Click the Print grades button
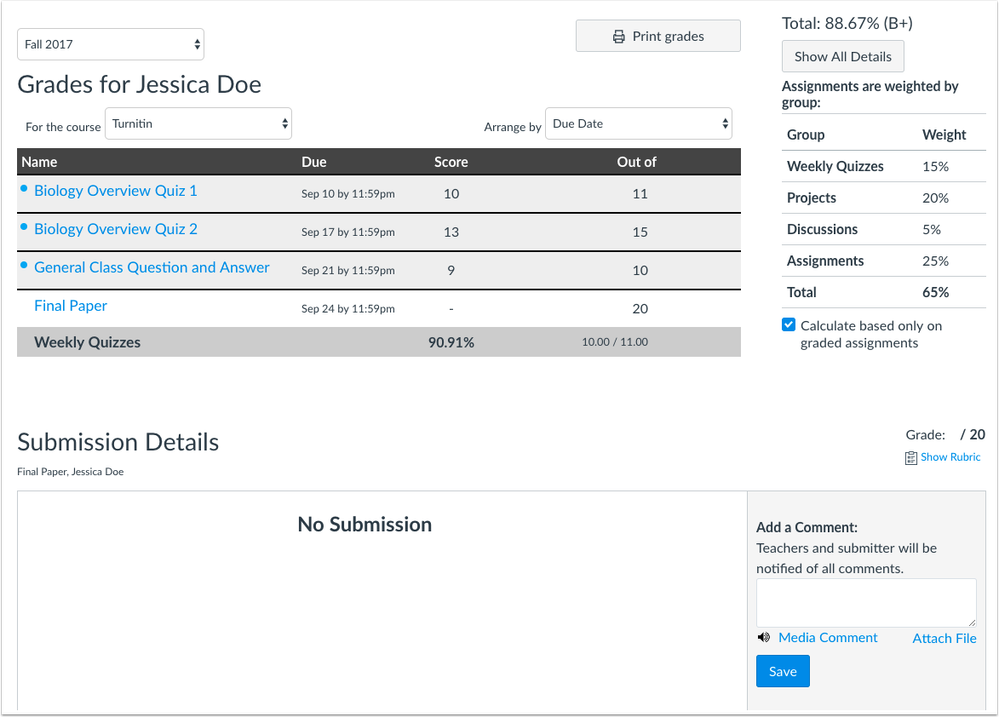The height and width of the screenshot is (717, 999). (x=657, y=36)
